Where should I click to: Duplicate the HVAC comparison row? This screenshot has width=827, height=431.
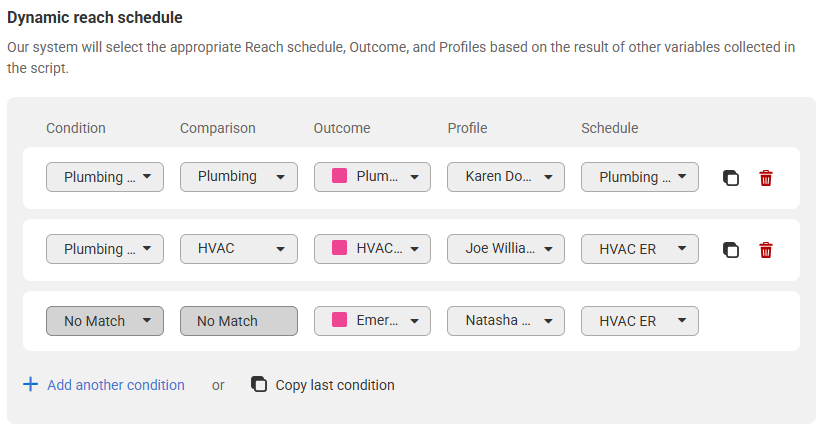click(x=731, y=250)
